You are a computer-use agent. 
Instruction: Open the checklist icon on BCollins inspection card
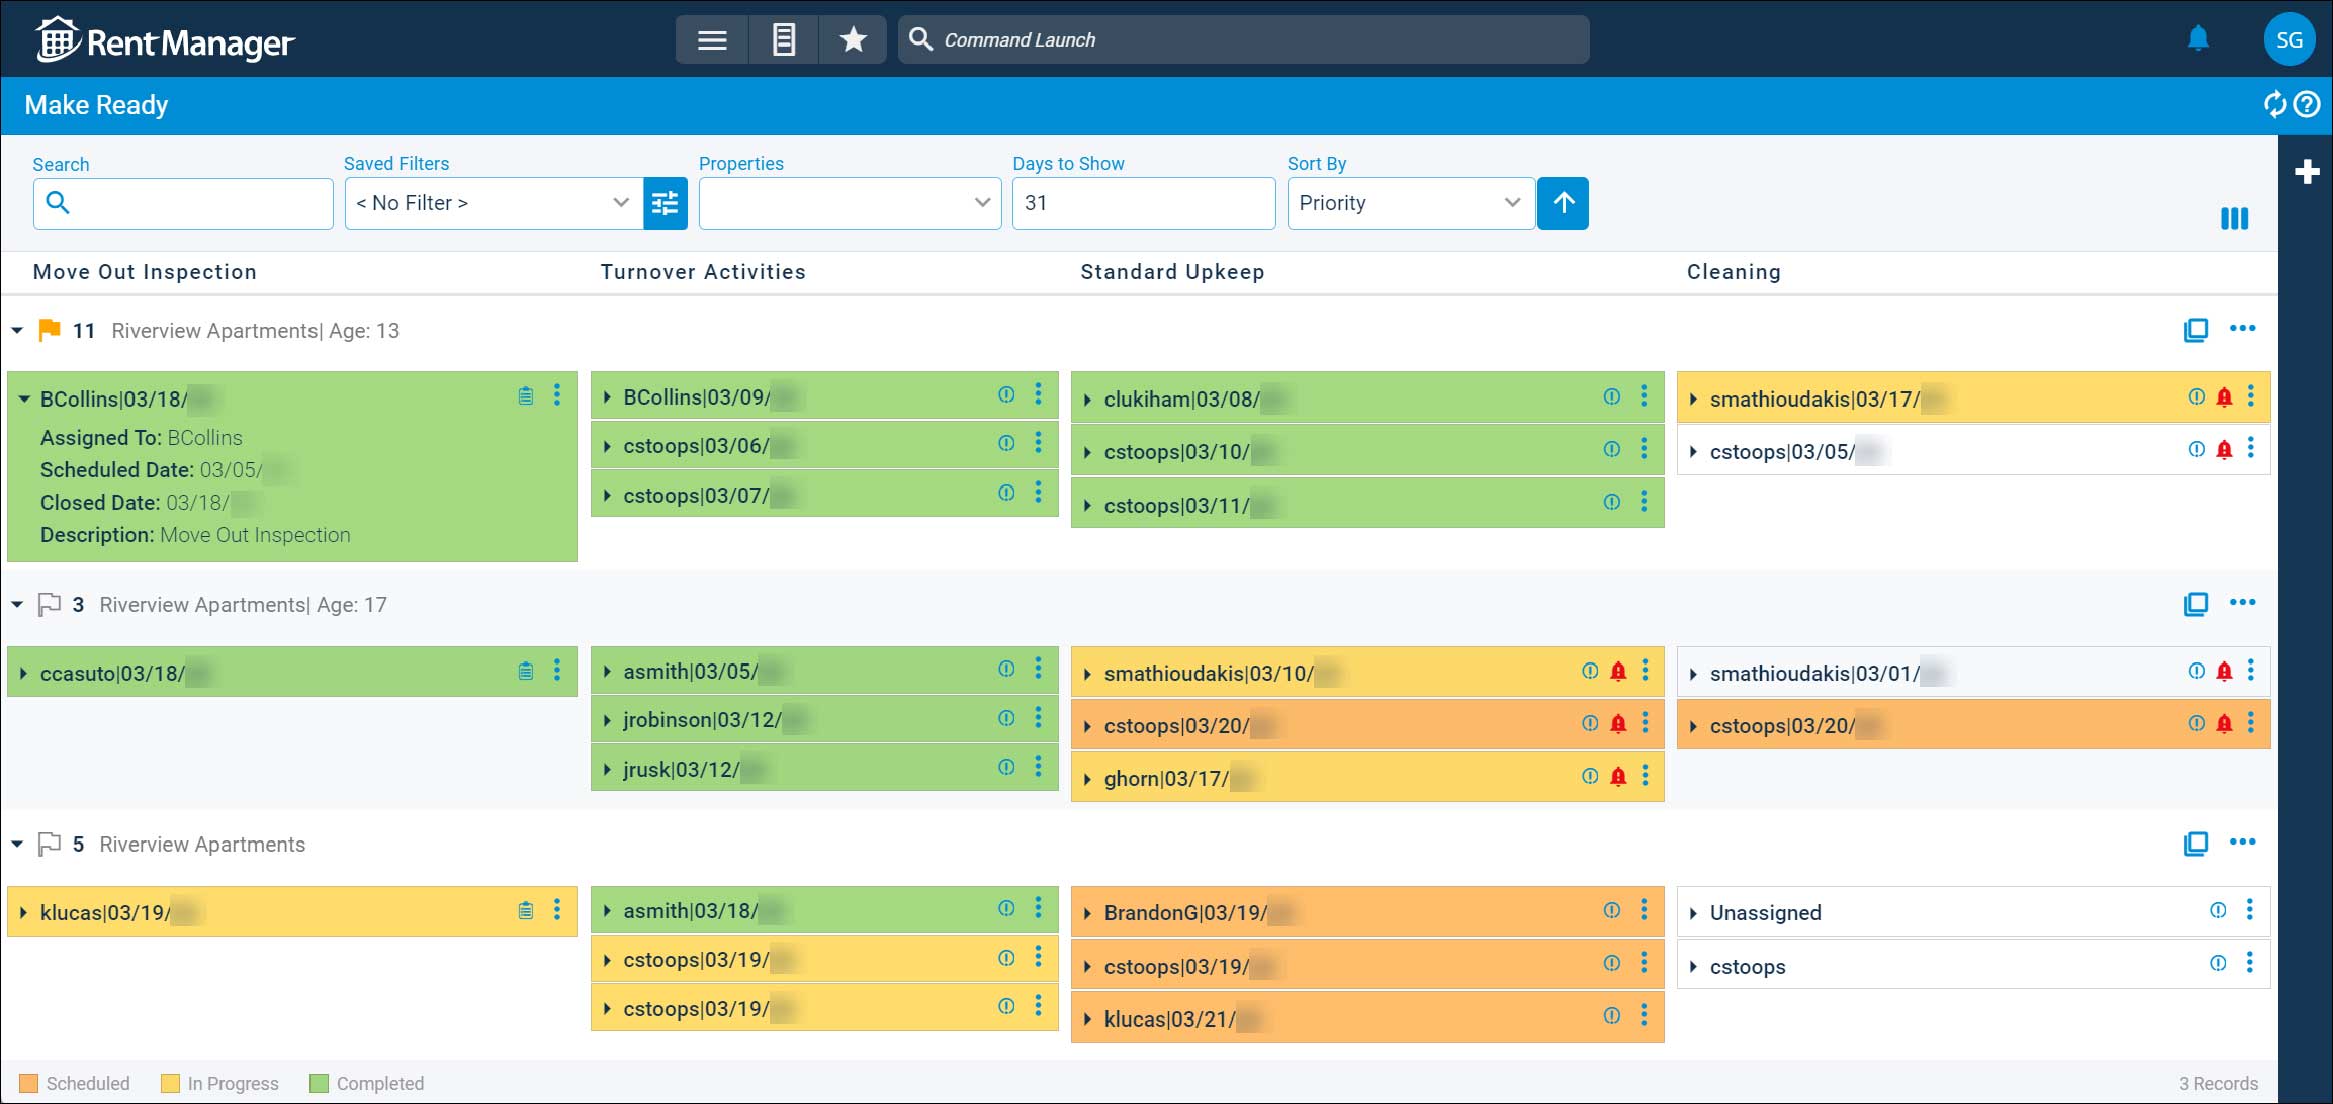coord(525,395)
